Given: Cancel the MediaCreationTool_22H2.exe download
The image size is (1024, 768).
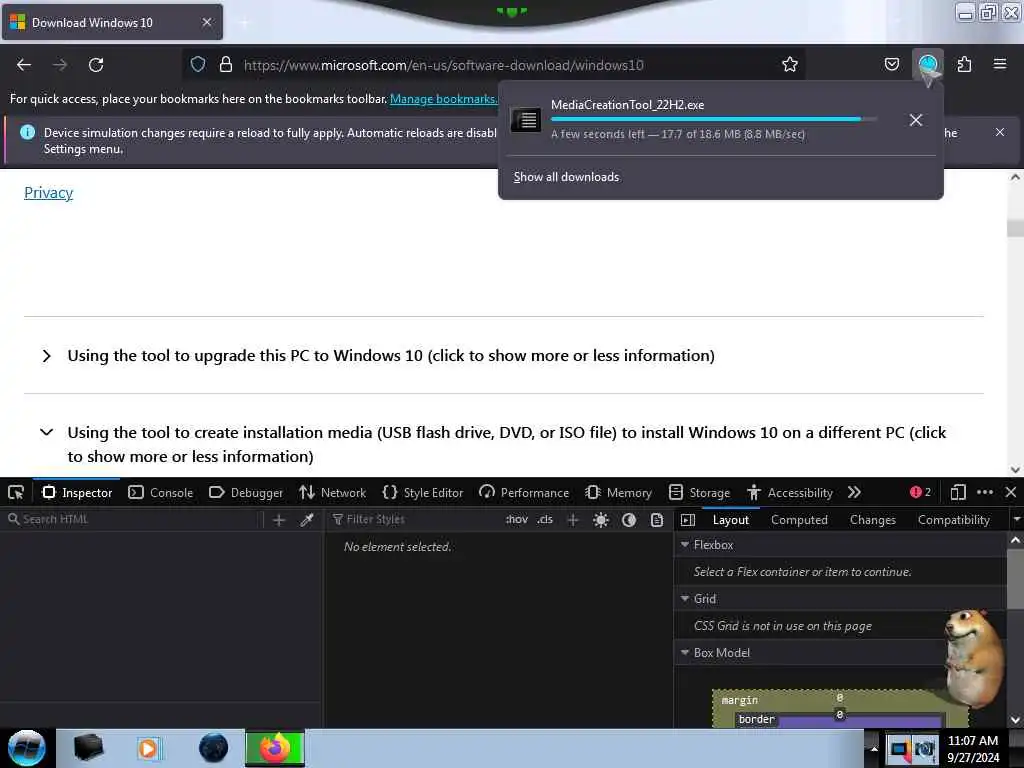Looking at the screenshot, I should coord(916,120).
